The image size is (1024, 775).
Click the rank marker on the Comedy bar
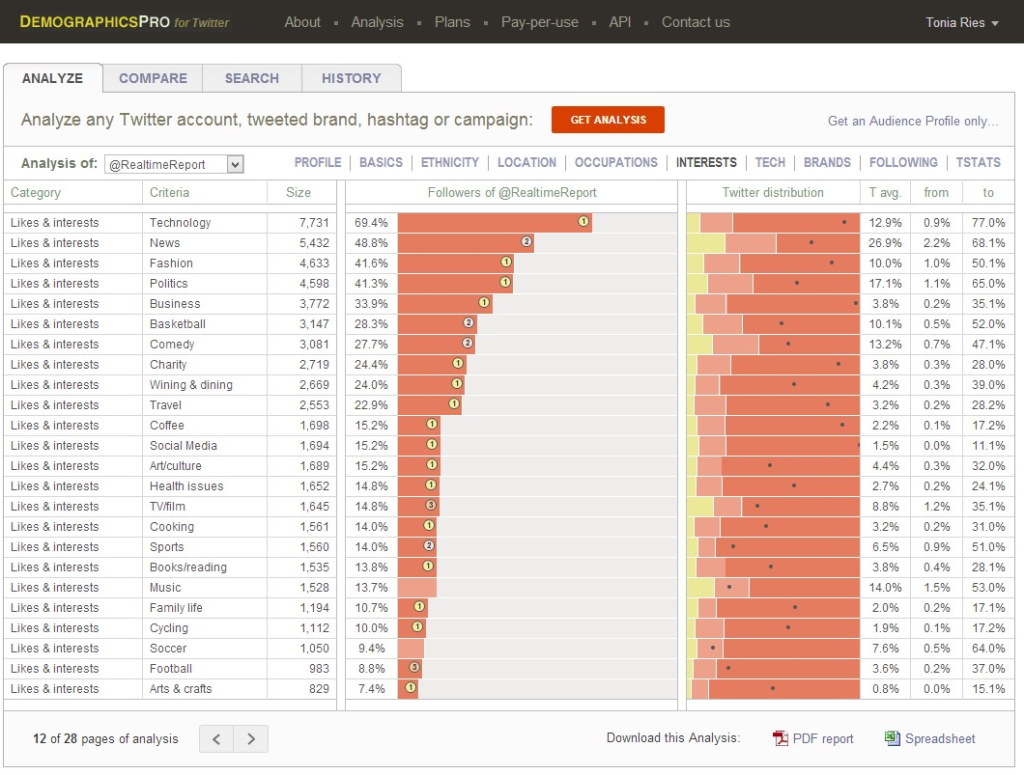(x=467, y=343)
